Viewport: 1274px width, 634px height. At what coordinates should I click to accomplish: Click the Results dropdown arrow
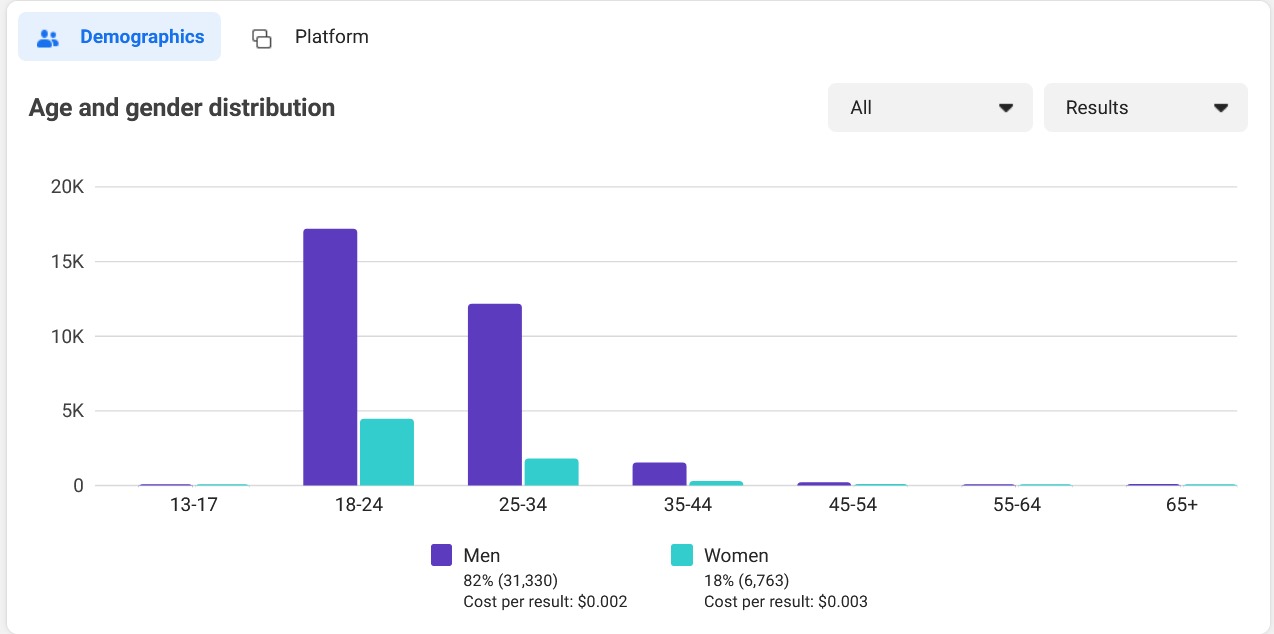click(x=1221, y=108)
